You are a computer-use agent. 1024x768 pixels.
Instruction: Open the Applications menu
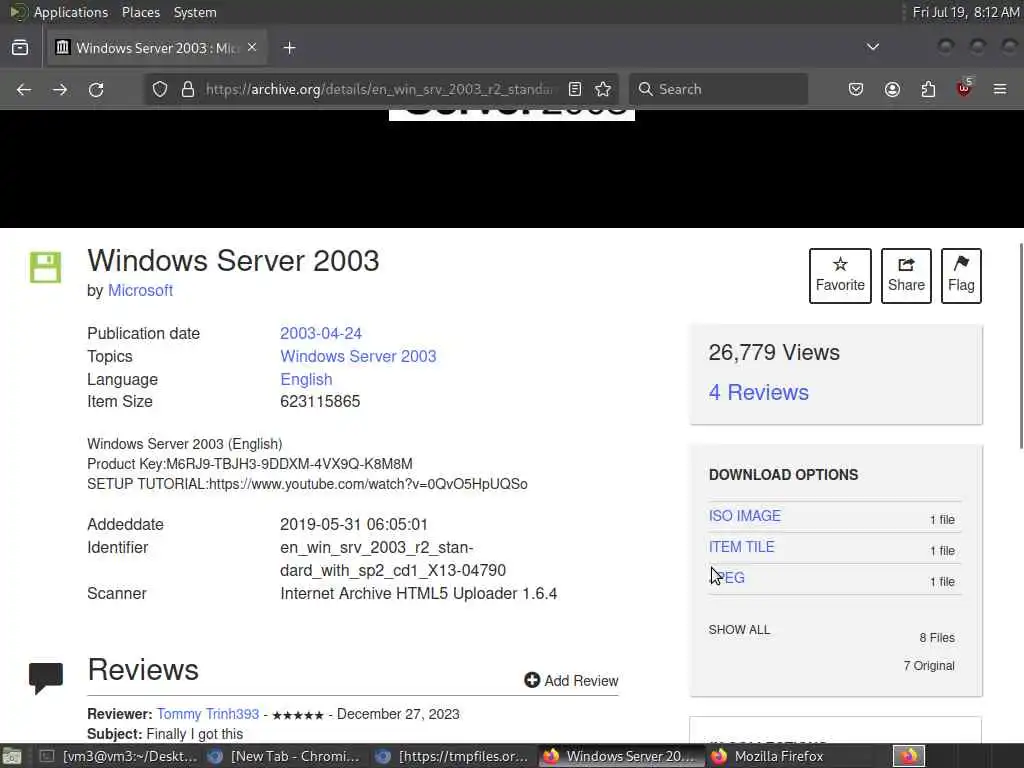point(70,12)
